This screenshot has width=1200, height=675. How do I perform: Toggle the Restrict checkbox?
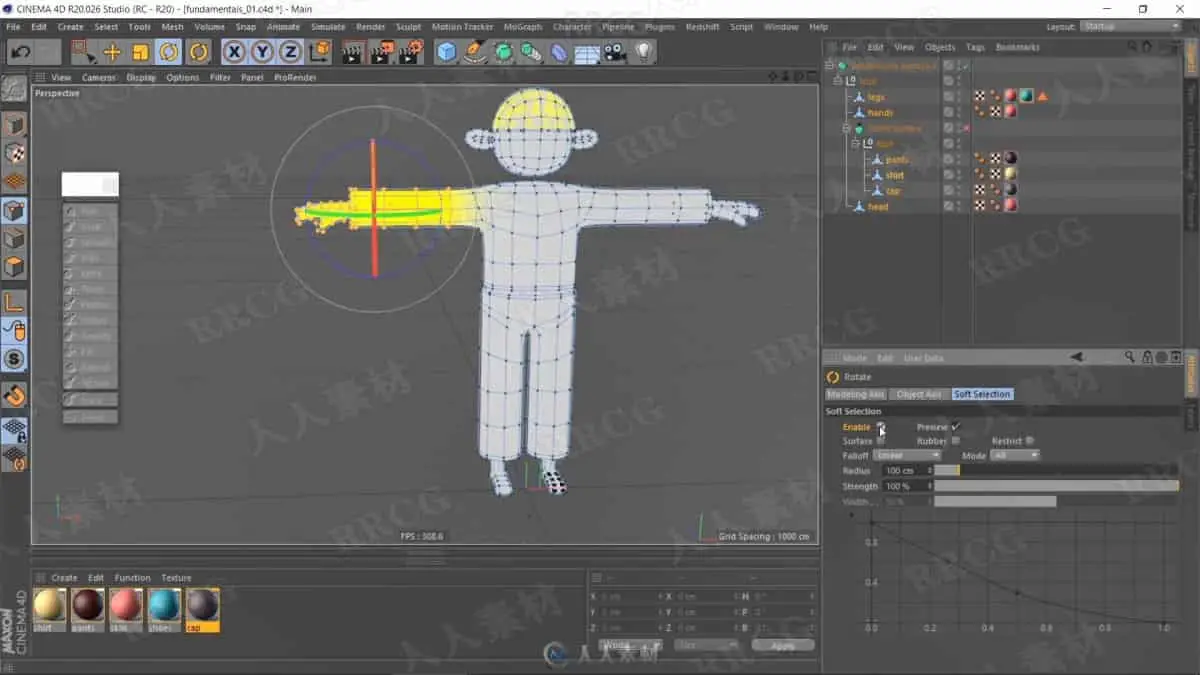1030,441
